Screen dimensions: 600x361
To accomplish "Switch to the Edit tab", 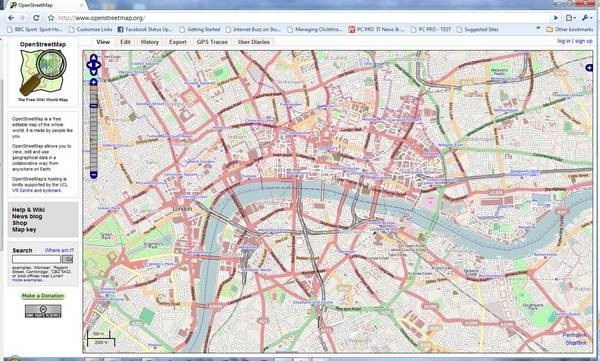I will point(126,42).
